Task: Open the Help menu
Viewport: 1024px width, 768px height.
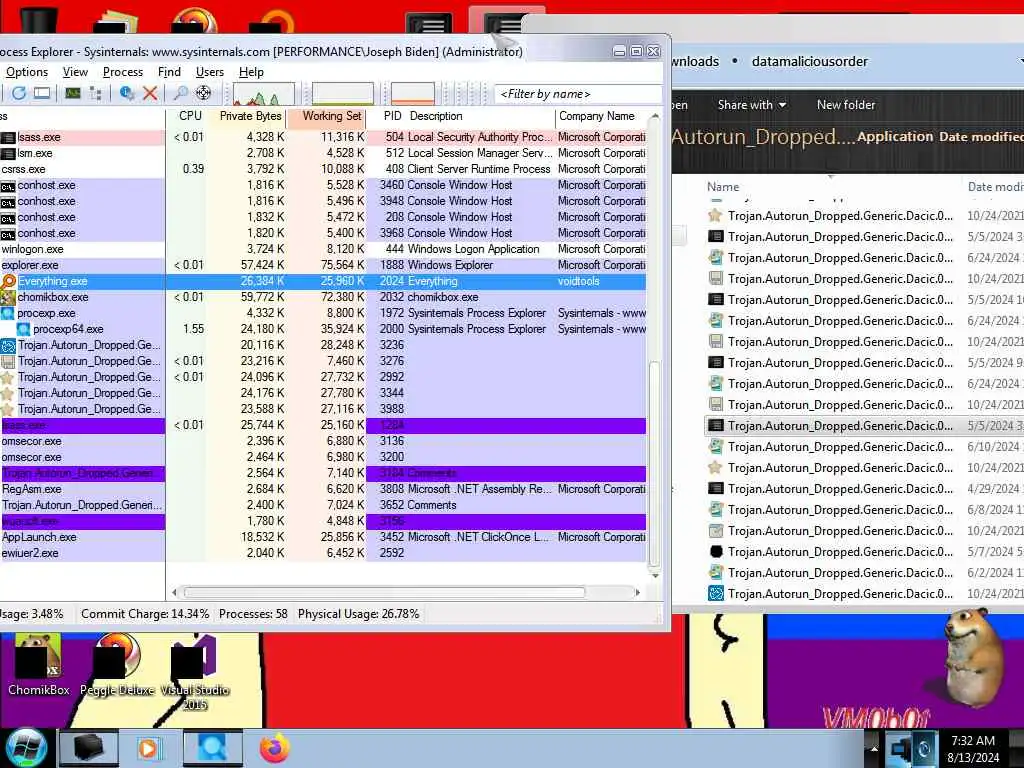Action: pos(251,72)
